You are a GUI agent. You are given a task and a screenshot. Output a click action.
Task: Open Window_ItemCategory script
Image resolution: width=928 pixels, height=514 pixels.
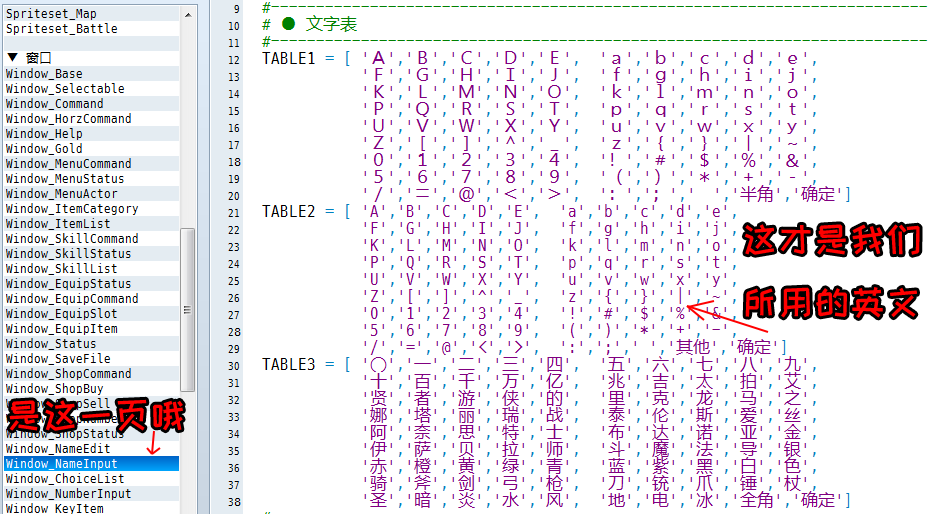[x=91, y=208]
